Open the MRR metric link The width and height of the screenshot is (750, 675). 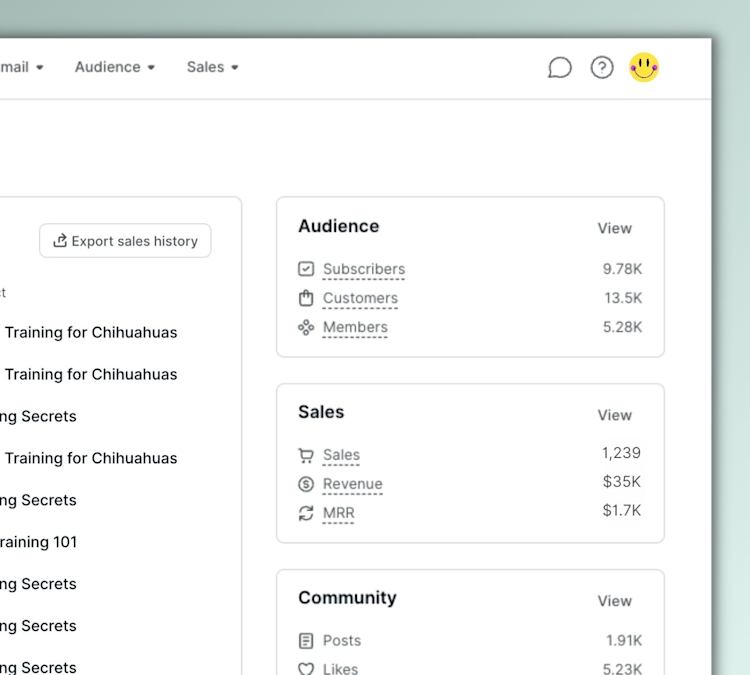[339, 513]
